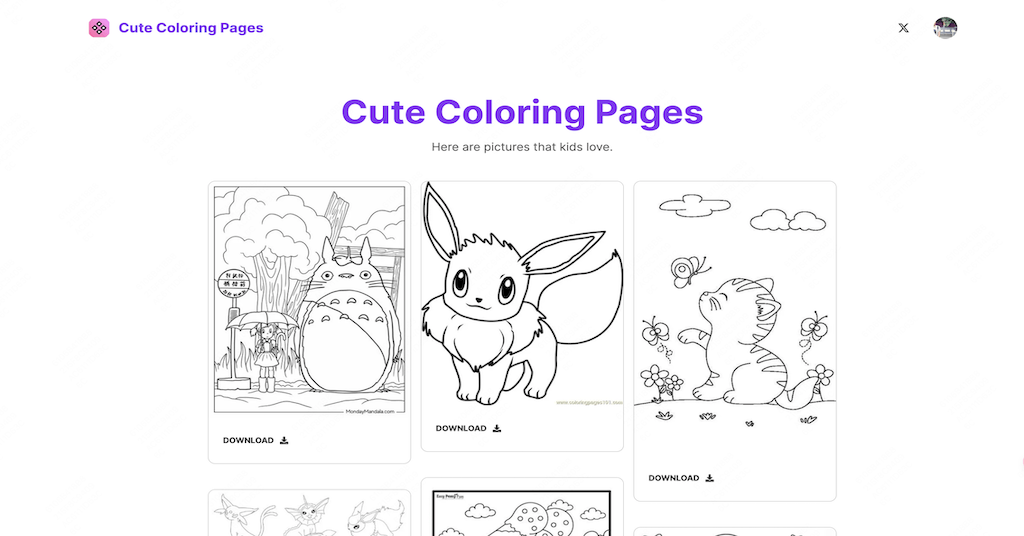
Task: Download the kitten and butterflies page
Action: (681, 478)
